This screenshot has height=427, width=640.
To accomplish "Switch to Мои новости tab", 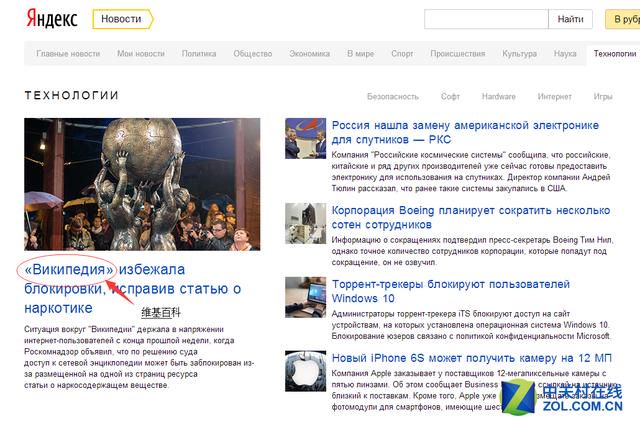I will 141,53.
